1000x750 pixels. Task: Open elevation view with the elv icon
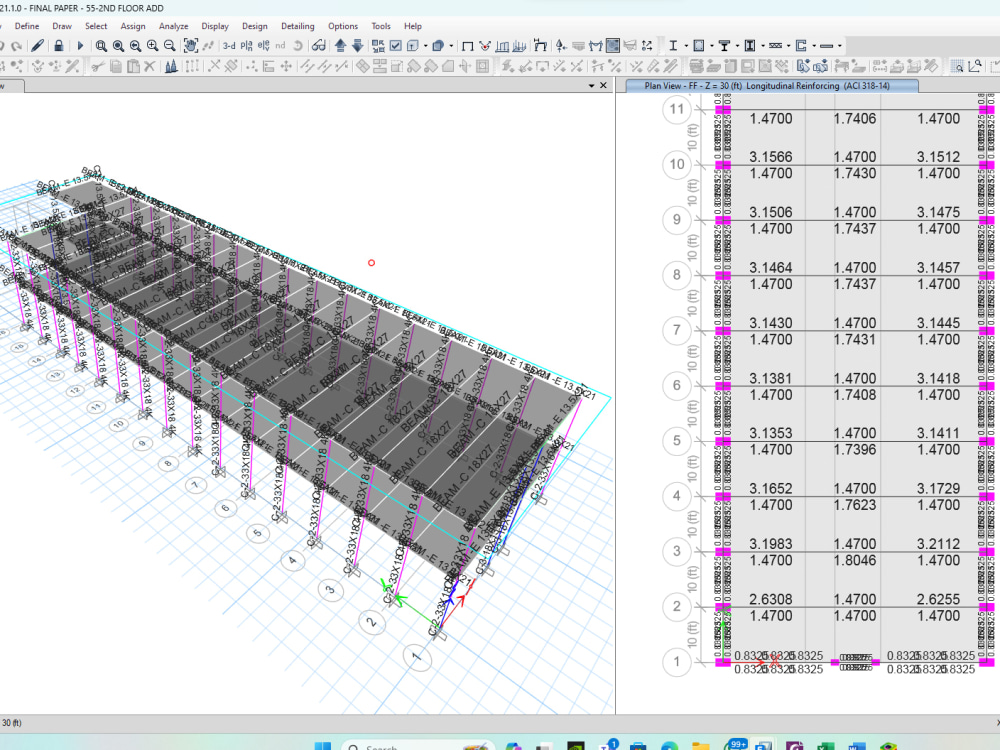click(x=264, y=45)
